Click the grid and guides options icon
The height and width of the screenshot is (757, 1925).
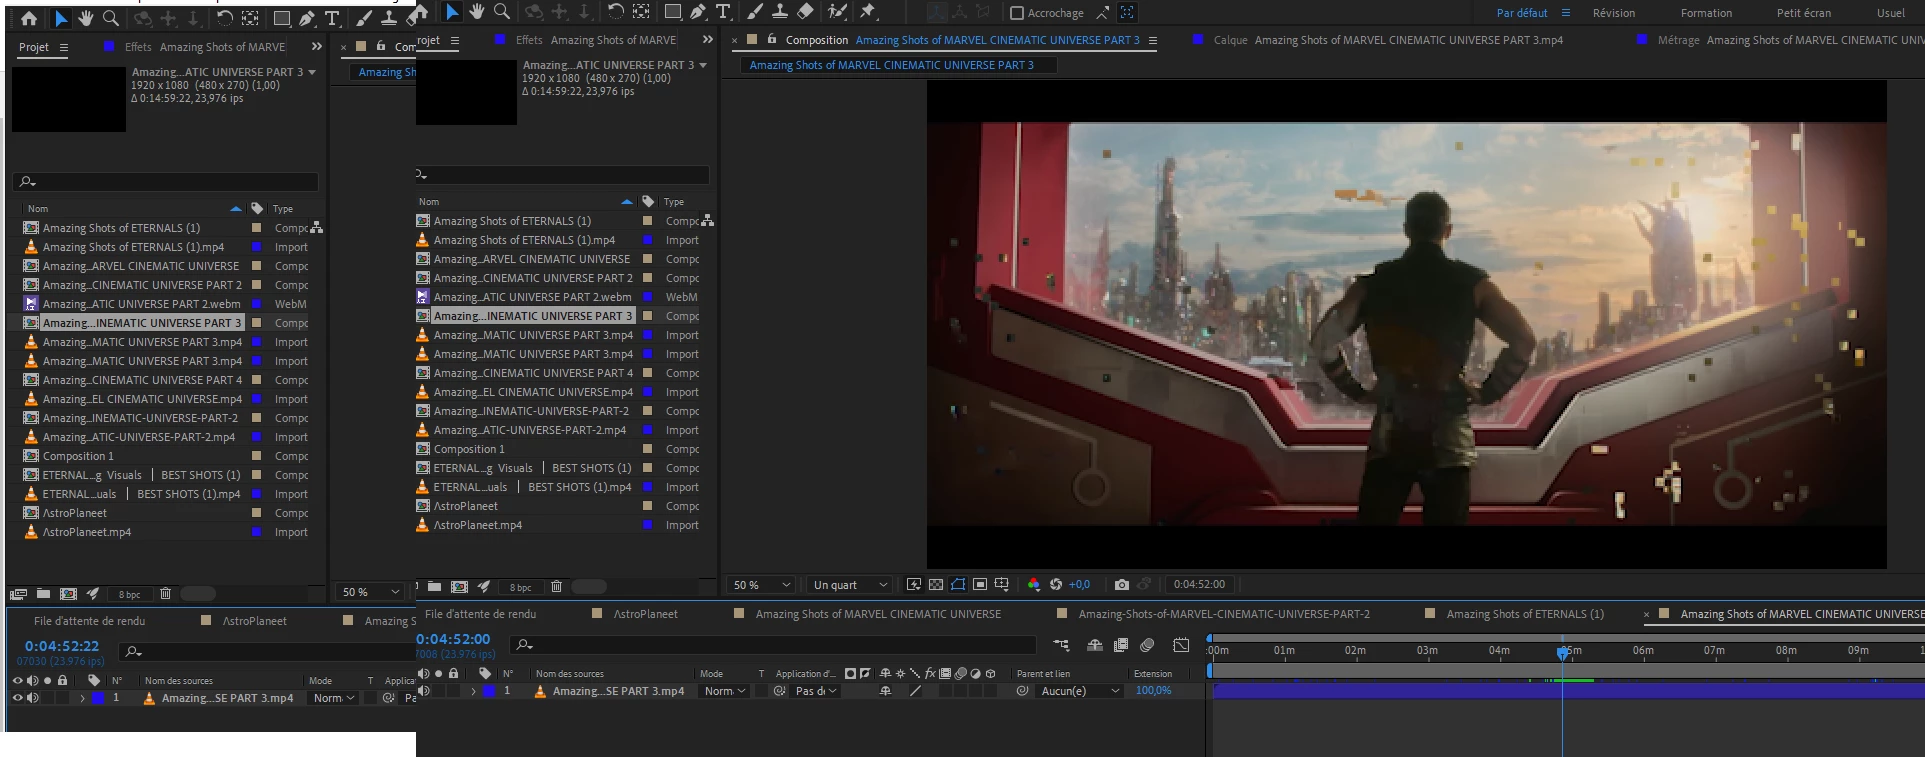coord(1001,585)
